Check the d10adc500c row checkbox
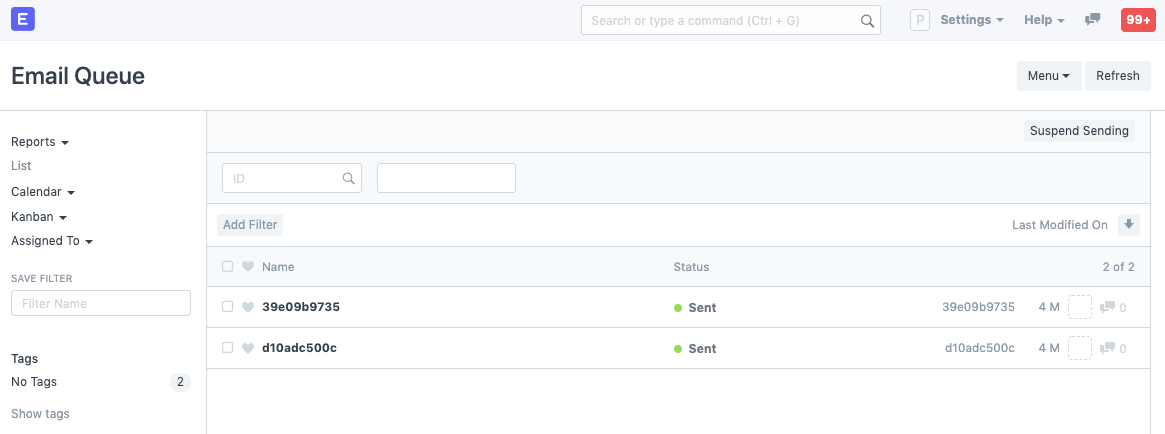This screenshot has width=1165, height=434. coord(228,348)
